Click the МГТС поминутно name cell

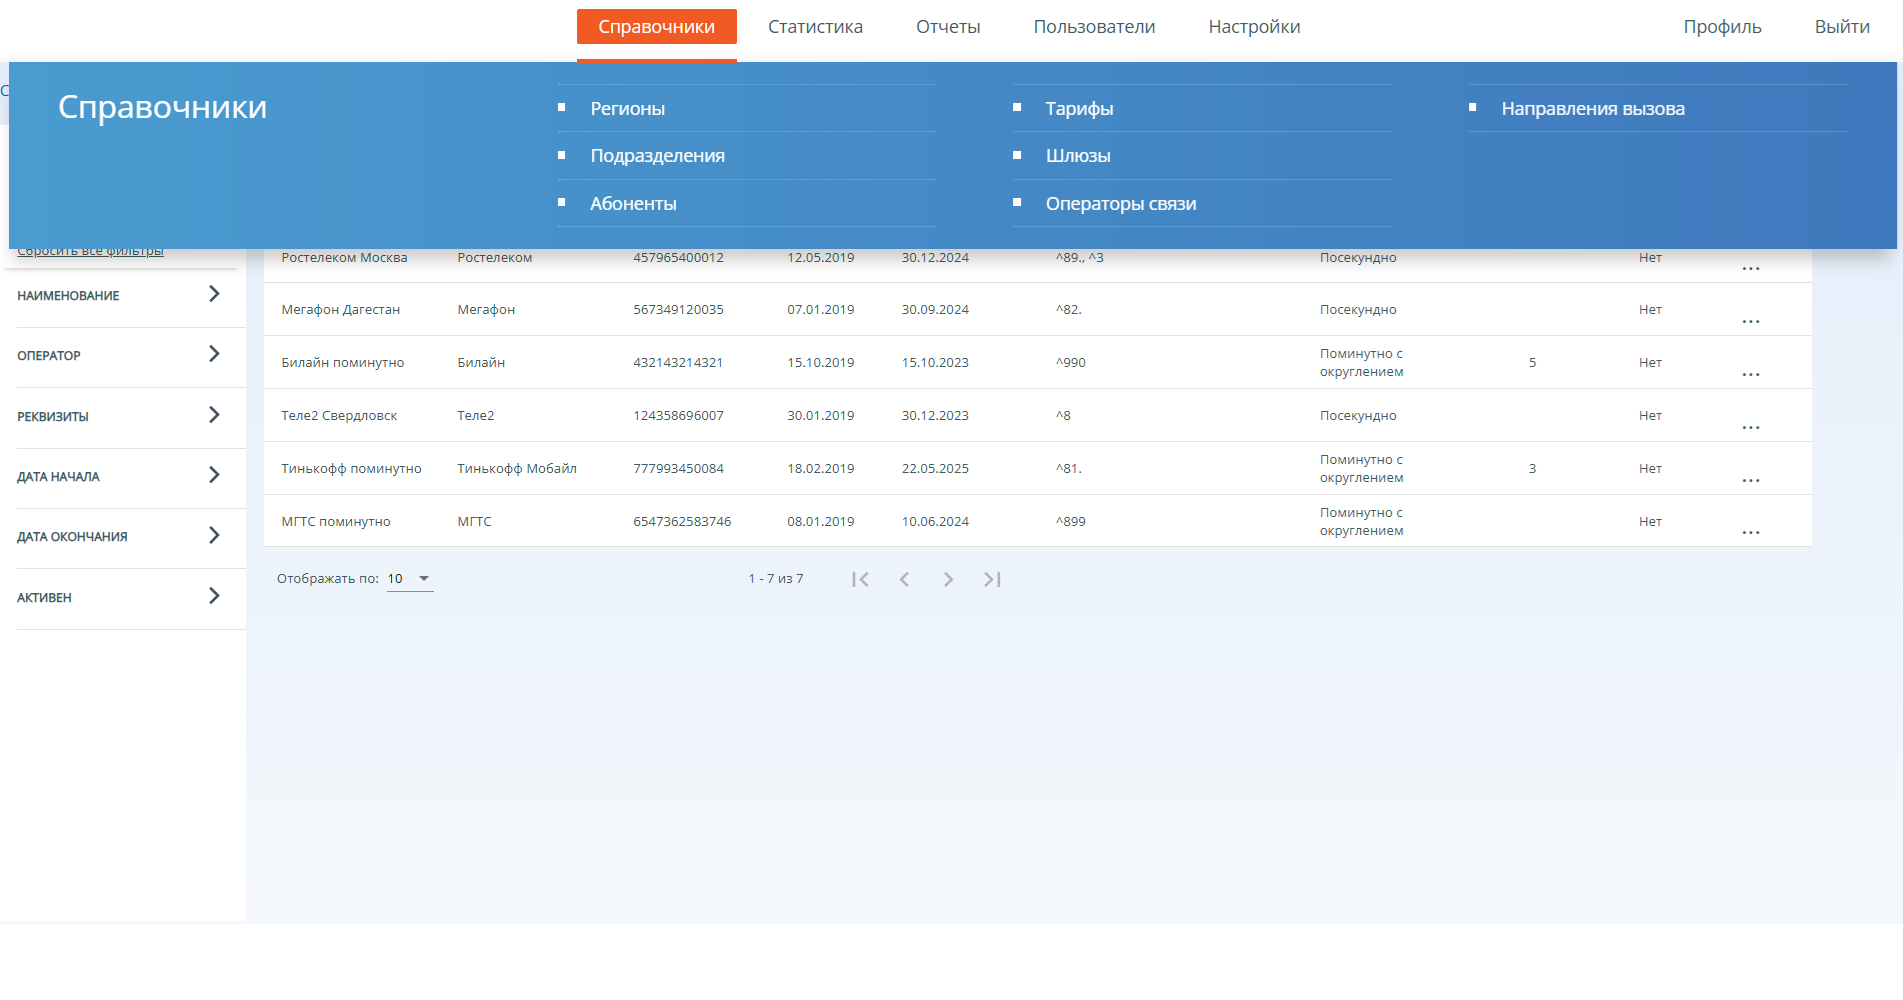(336, 522)
